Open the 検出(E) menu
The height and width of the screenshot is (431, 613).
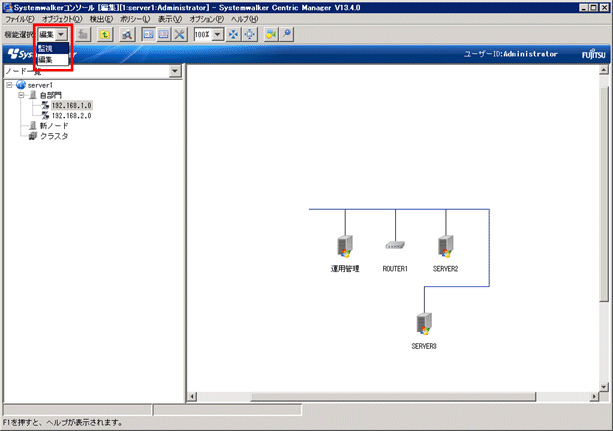(101, 19)
